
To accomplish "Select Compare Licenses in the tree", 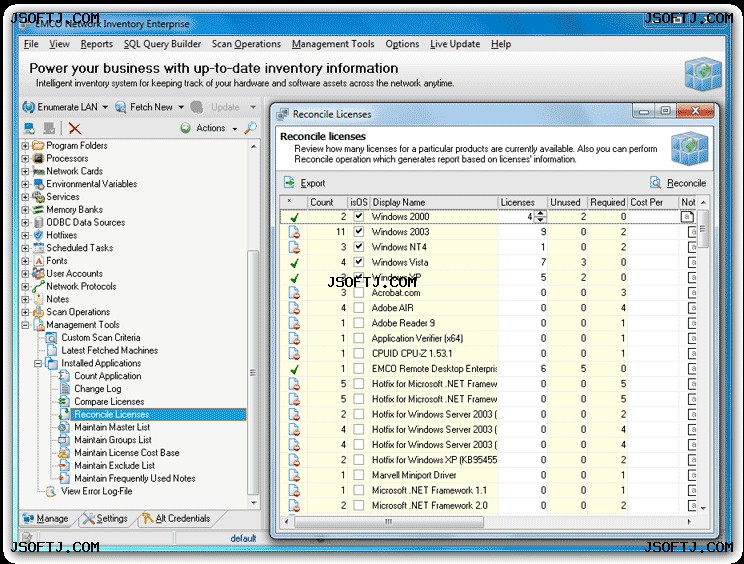I will [109, 402].
